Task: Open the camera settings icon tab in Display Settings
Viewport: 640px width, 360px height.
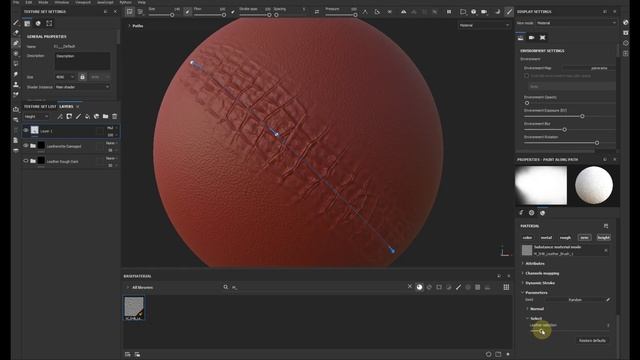Action: tap(531, 38)
